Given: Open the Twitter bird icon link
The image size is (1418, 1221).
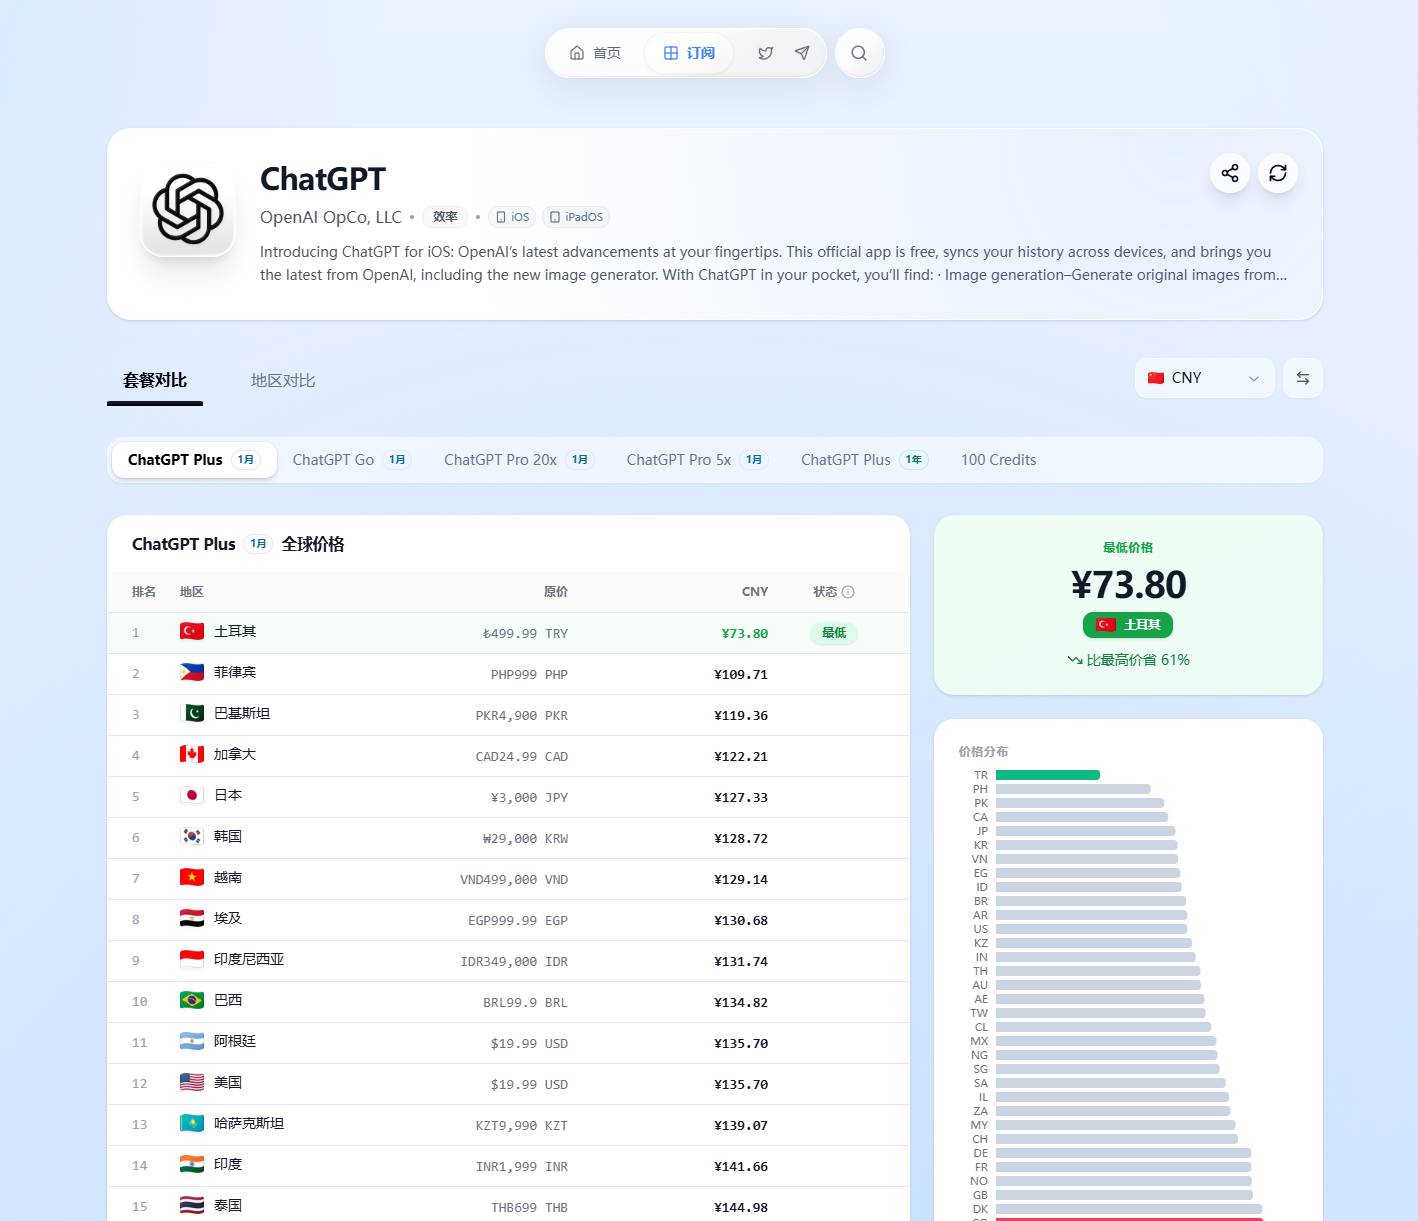Looking at the screenshot, I should [765, 53].
